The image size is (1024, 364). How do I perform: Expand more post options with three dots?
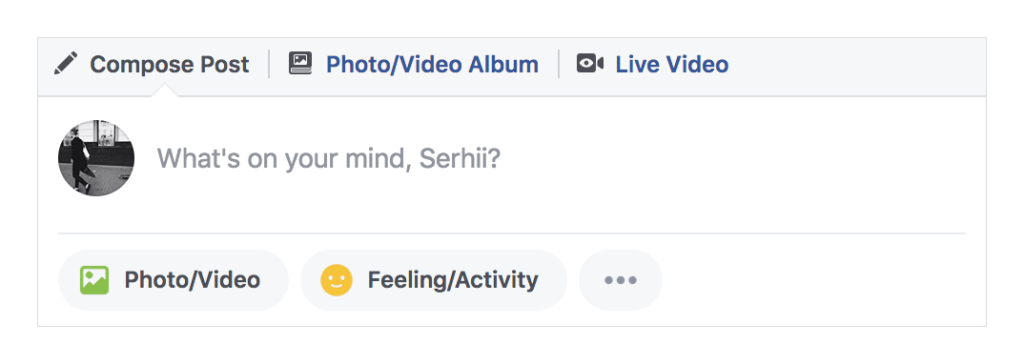[620, 280]
